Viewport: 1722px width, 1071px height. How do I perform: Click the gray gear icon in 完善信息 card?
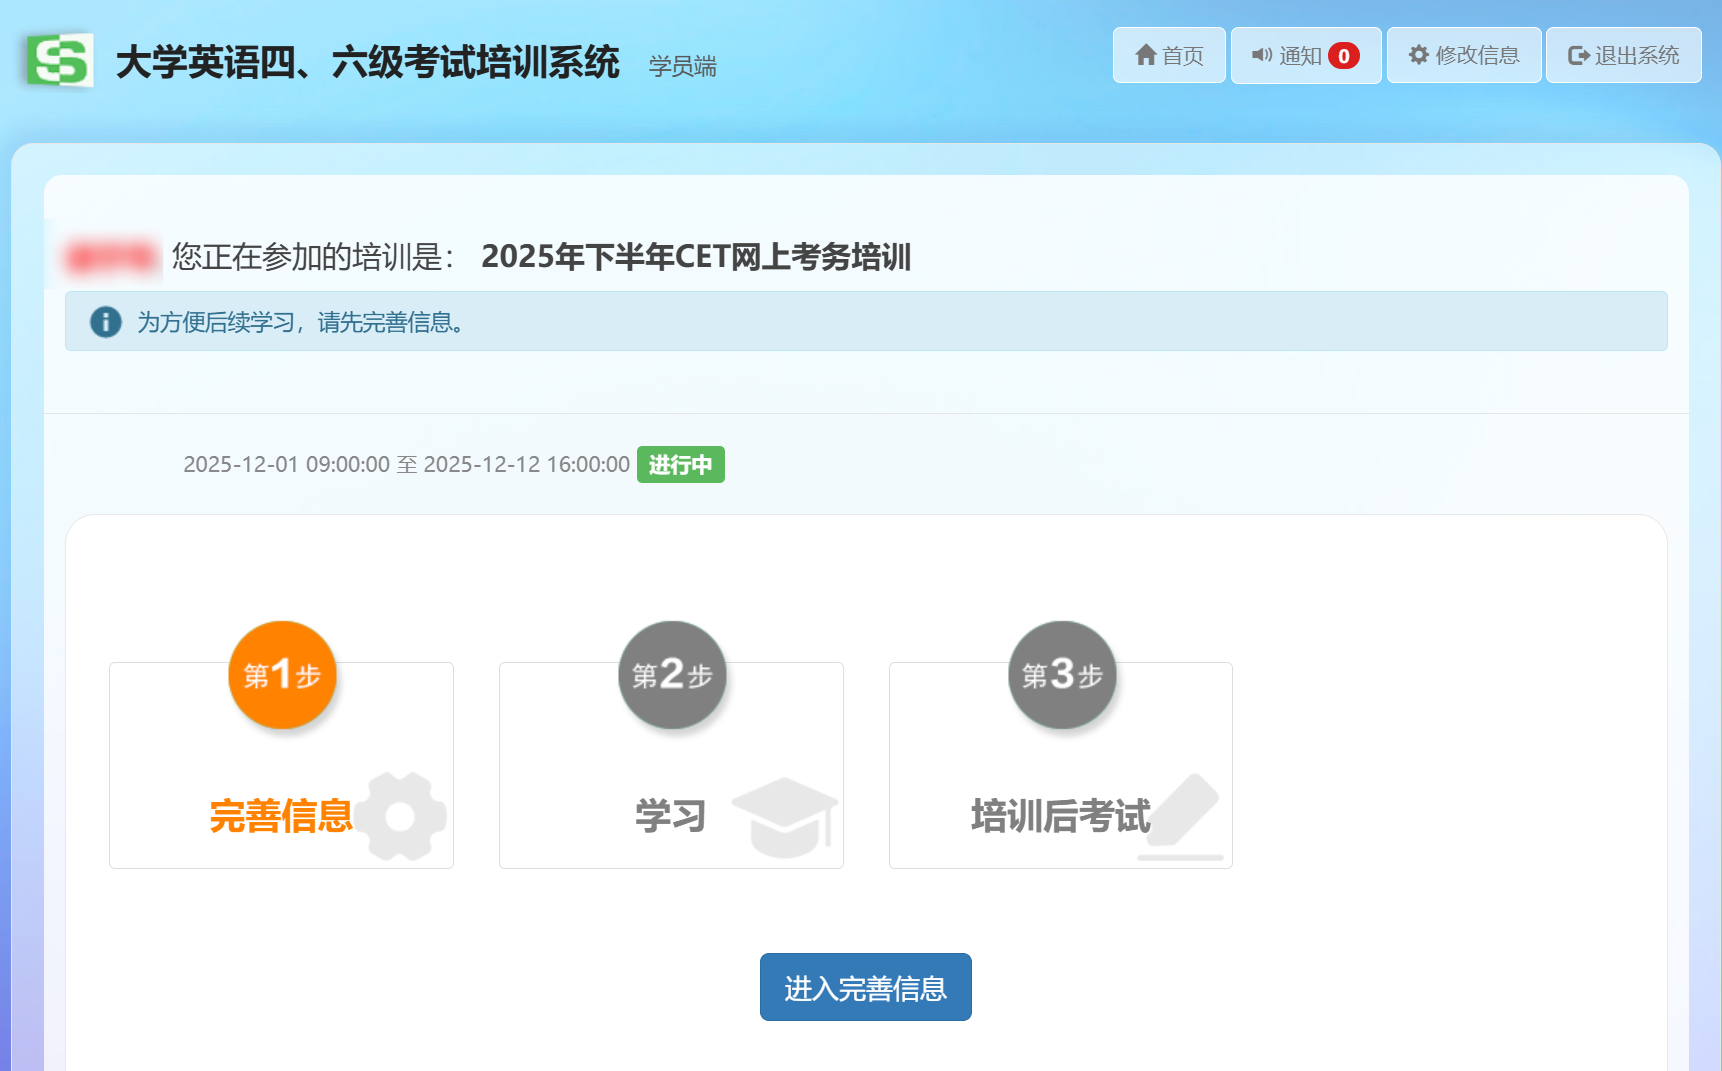401,816
